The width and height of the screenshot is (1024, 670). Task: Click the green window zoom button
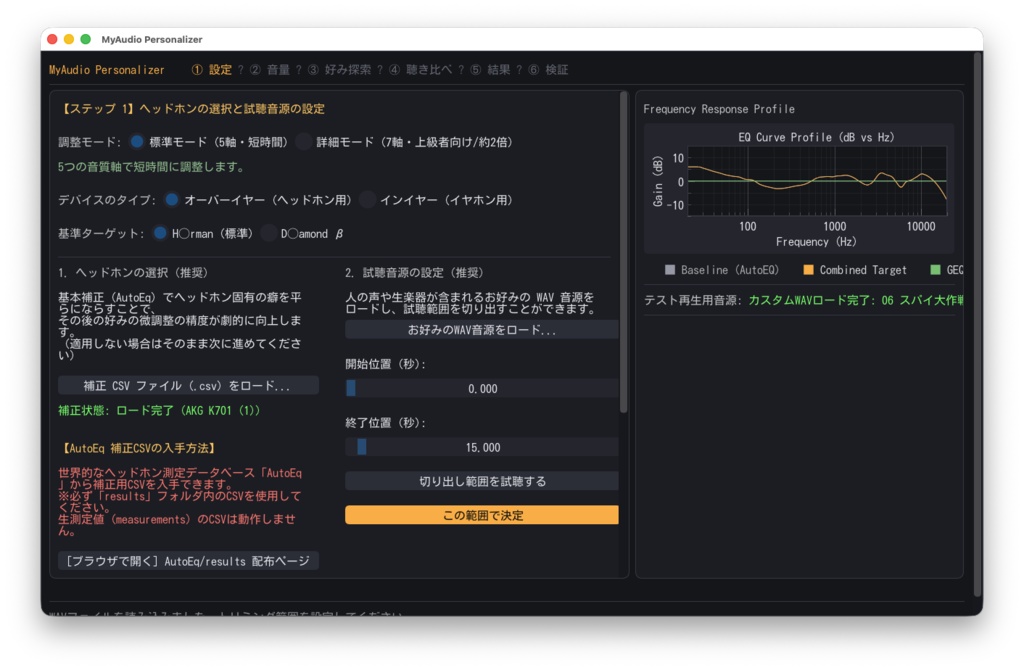(x=86, y=39)
